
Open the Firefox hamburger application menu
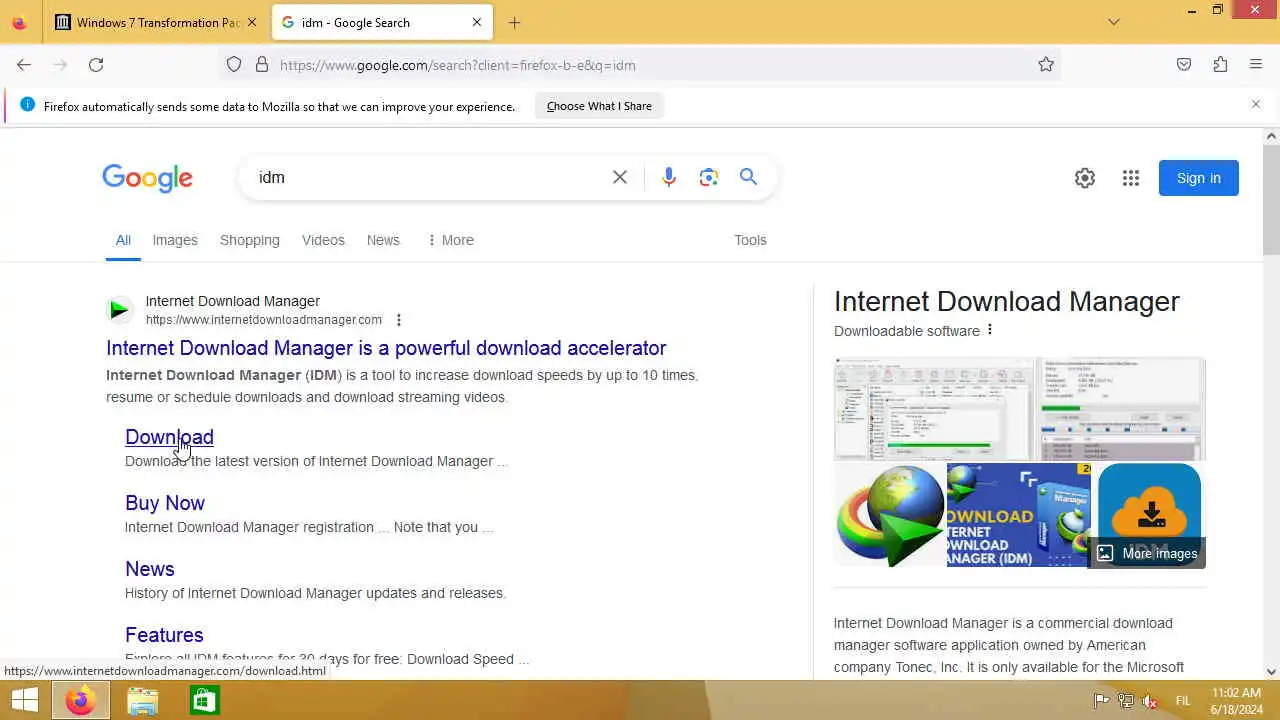click(x=1256, y=65)
